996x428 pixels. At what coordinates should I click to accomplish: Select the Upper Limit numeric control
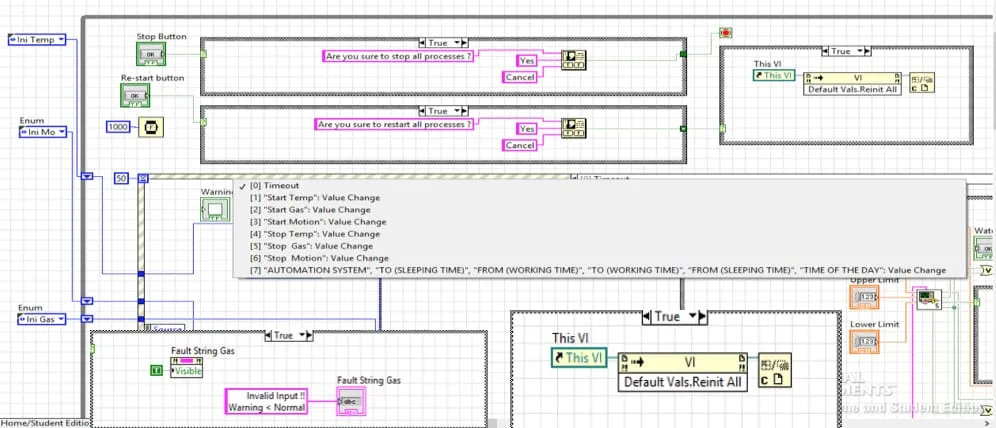coord(863,297)
